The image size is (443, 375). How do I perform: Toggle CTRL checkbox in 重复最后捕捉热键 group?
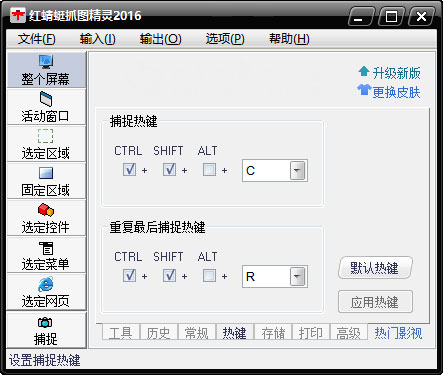click(x=129, y=276)
